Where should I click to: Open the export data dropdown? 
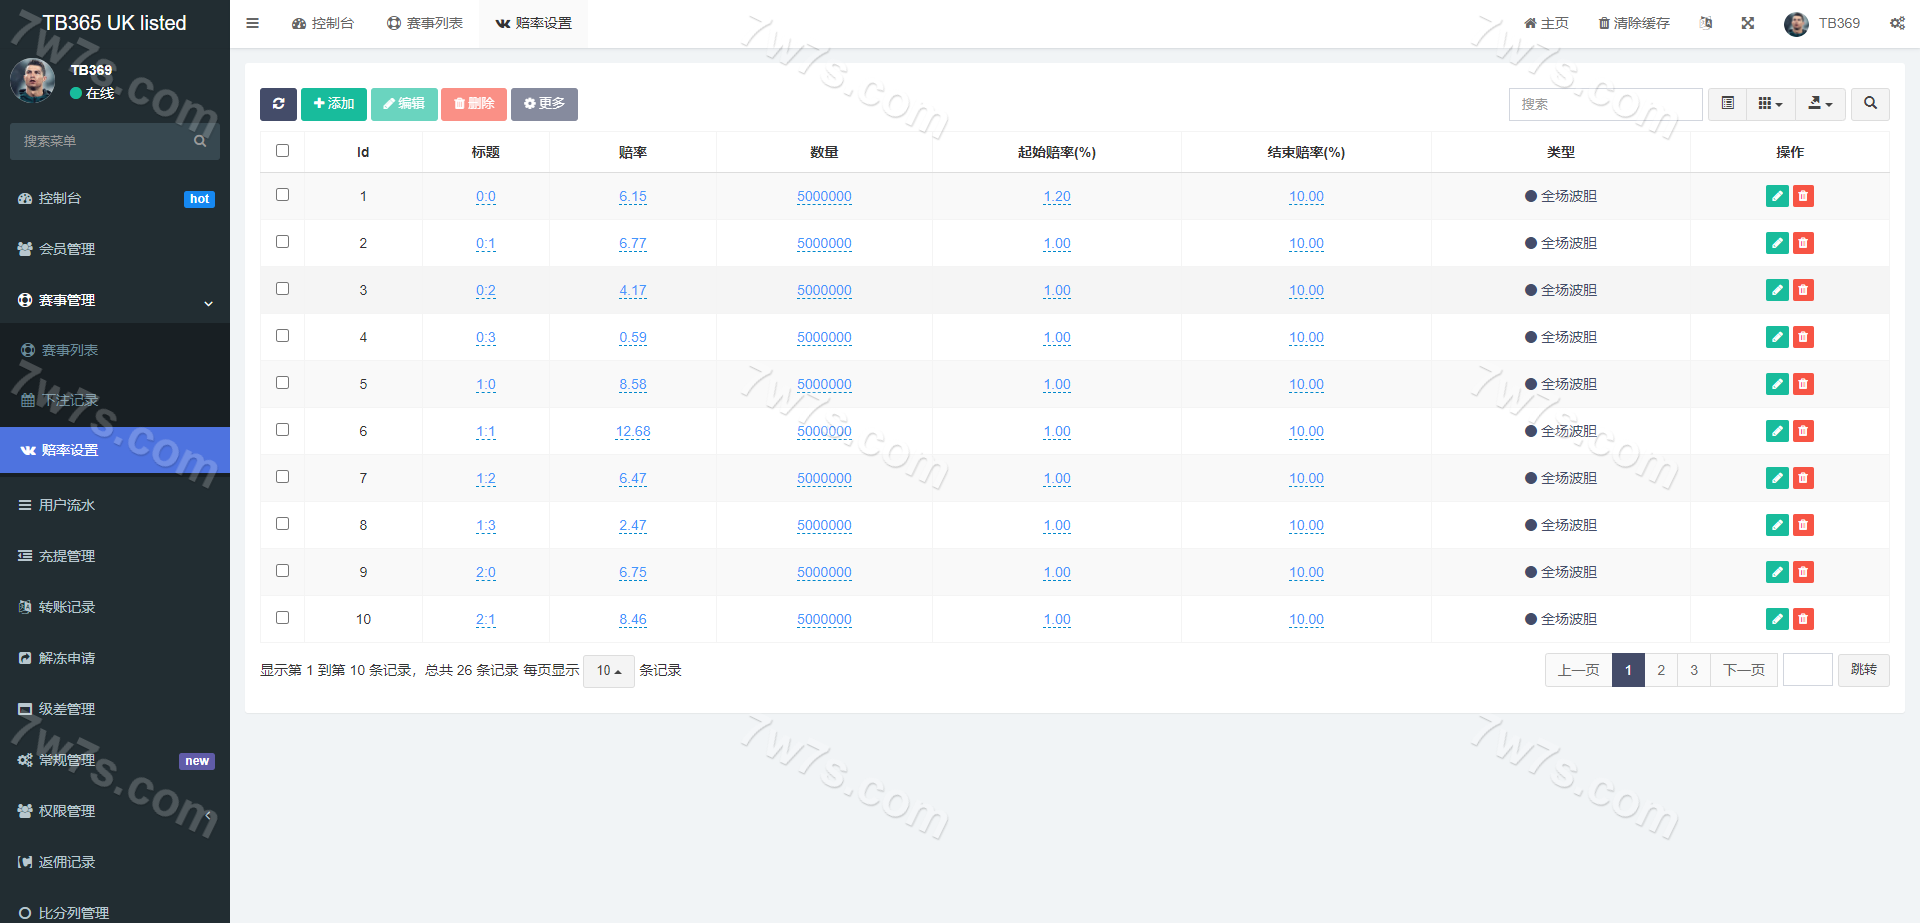point(1820,104)
